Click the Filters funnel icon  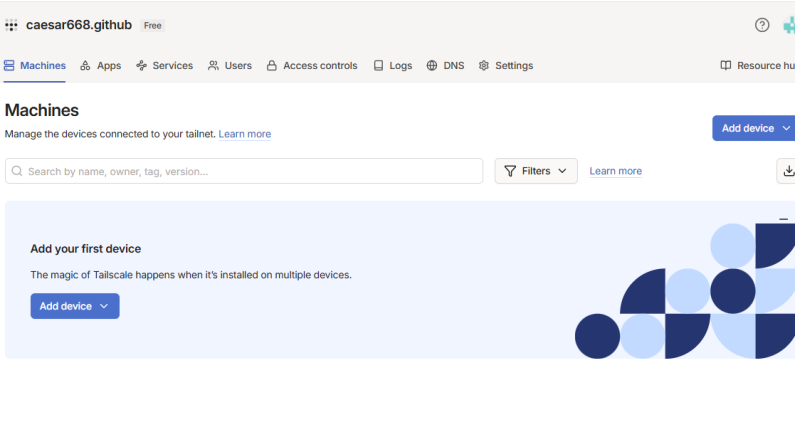tap(510, 171)
